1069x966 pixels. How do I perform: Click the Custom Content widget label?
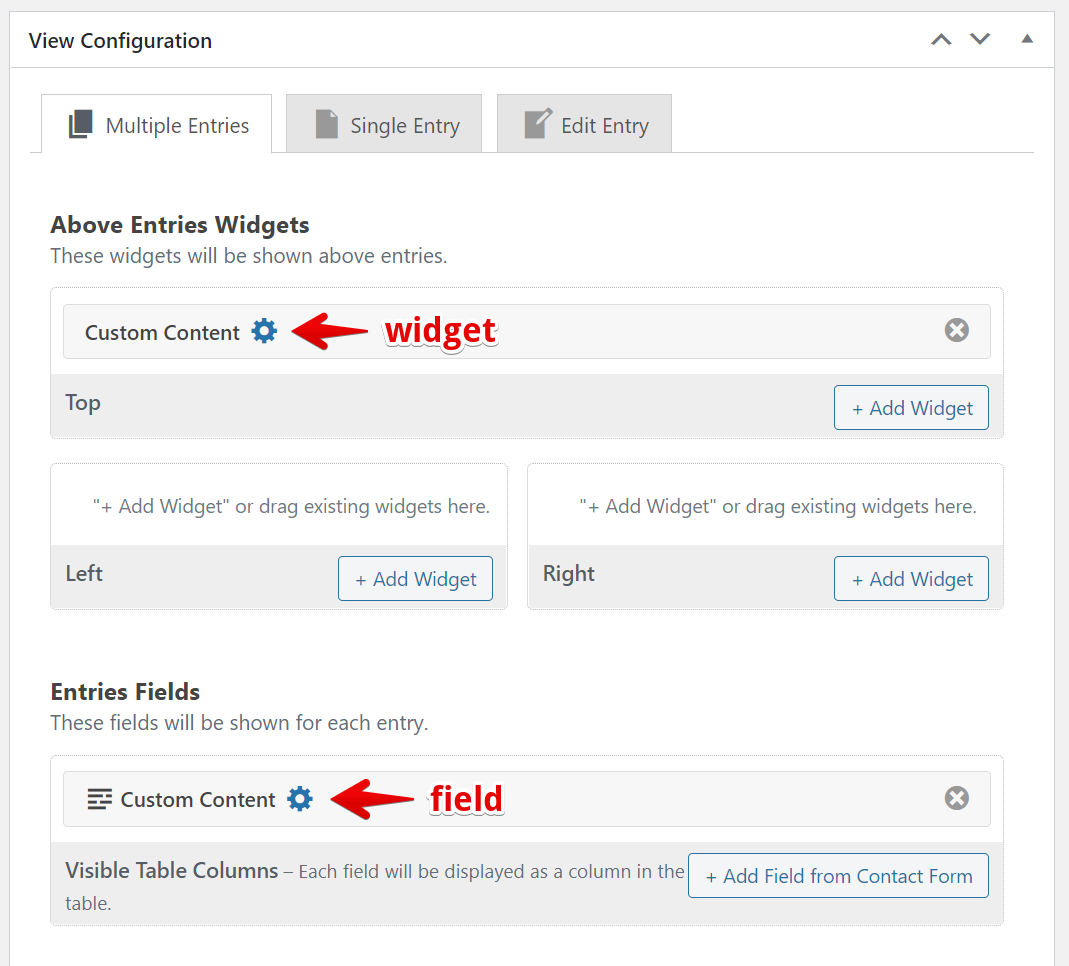coord(162,333)
